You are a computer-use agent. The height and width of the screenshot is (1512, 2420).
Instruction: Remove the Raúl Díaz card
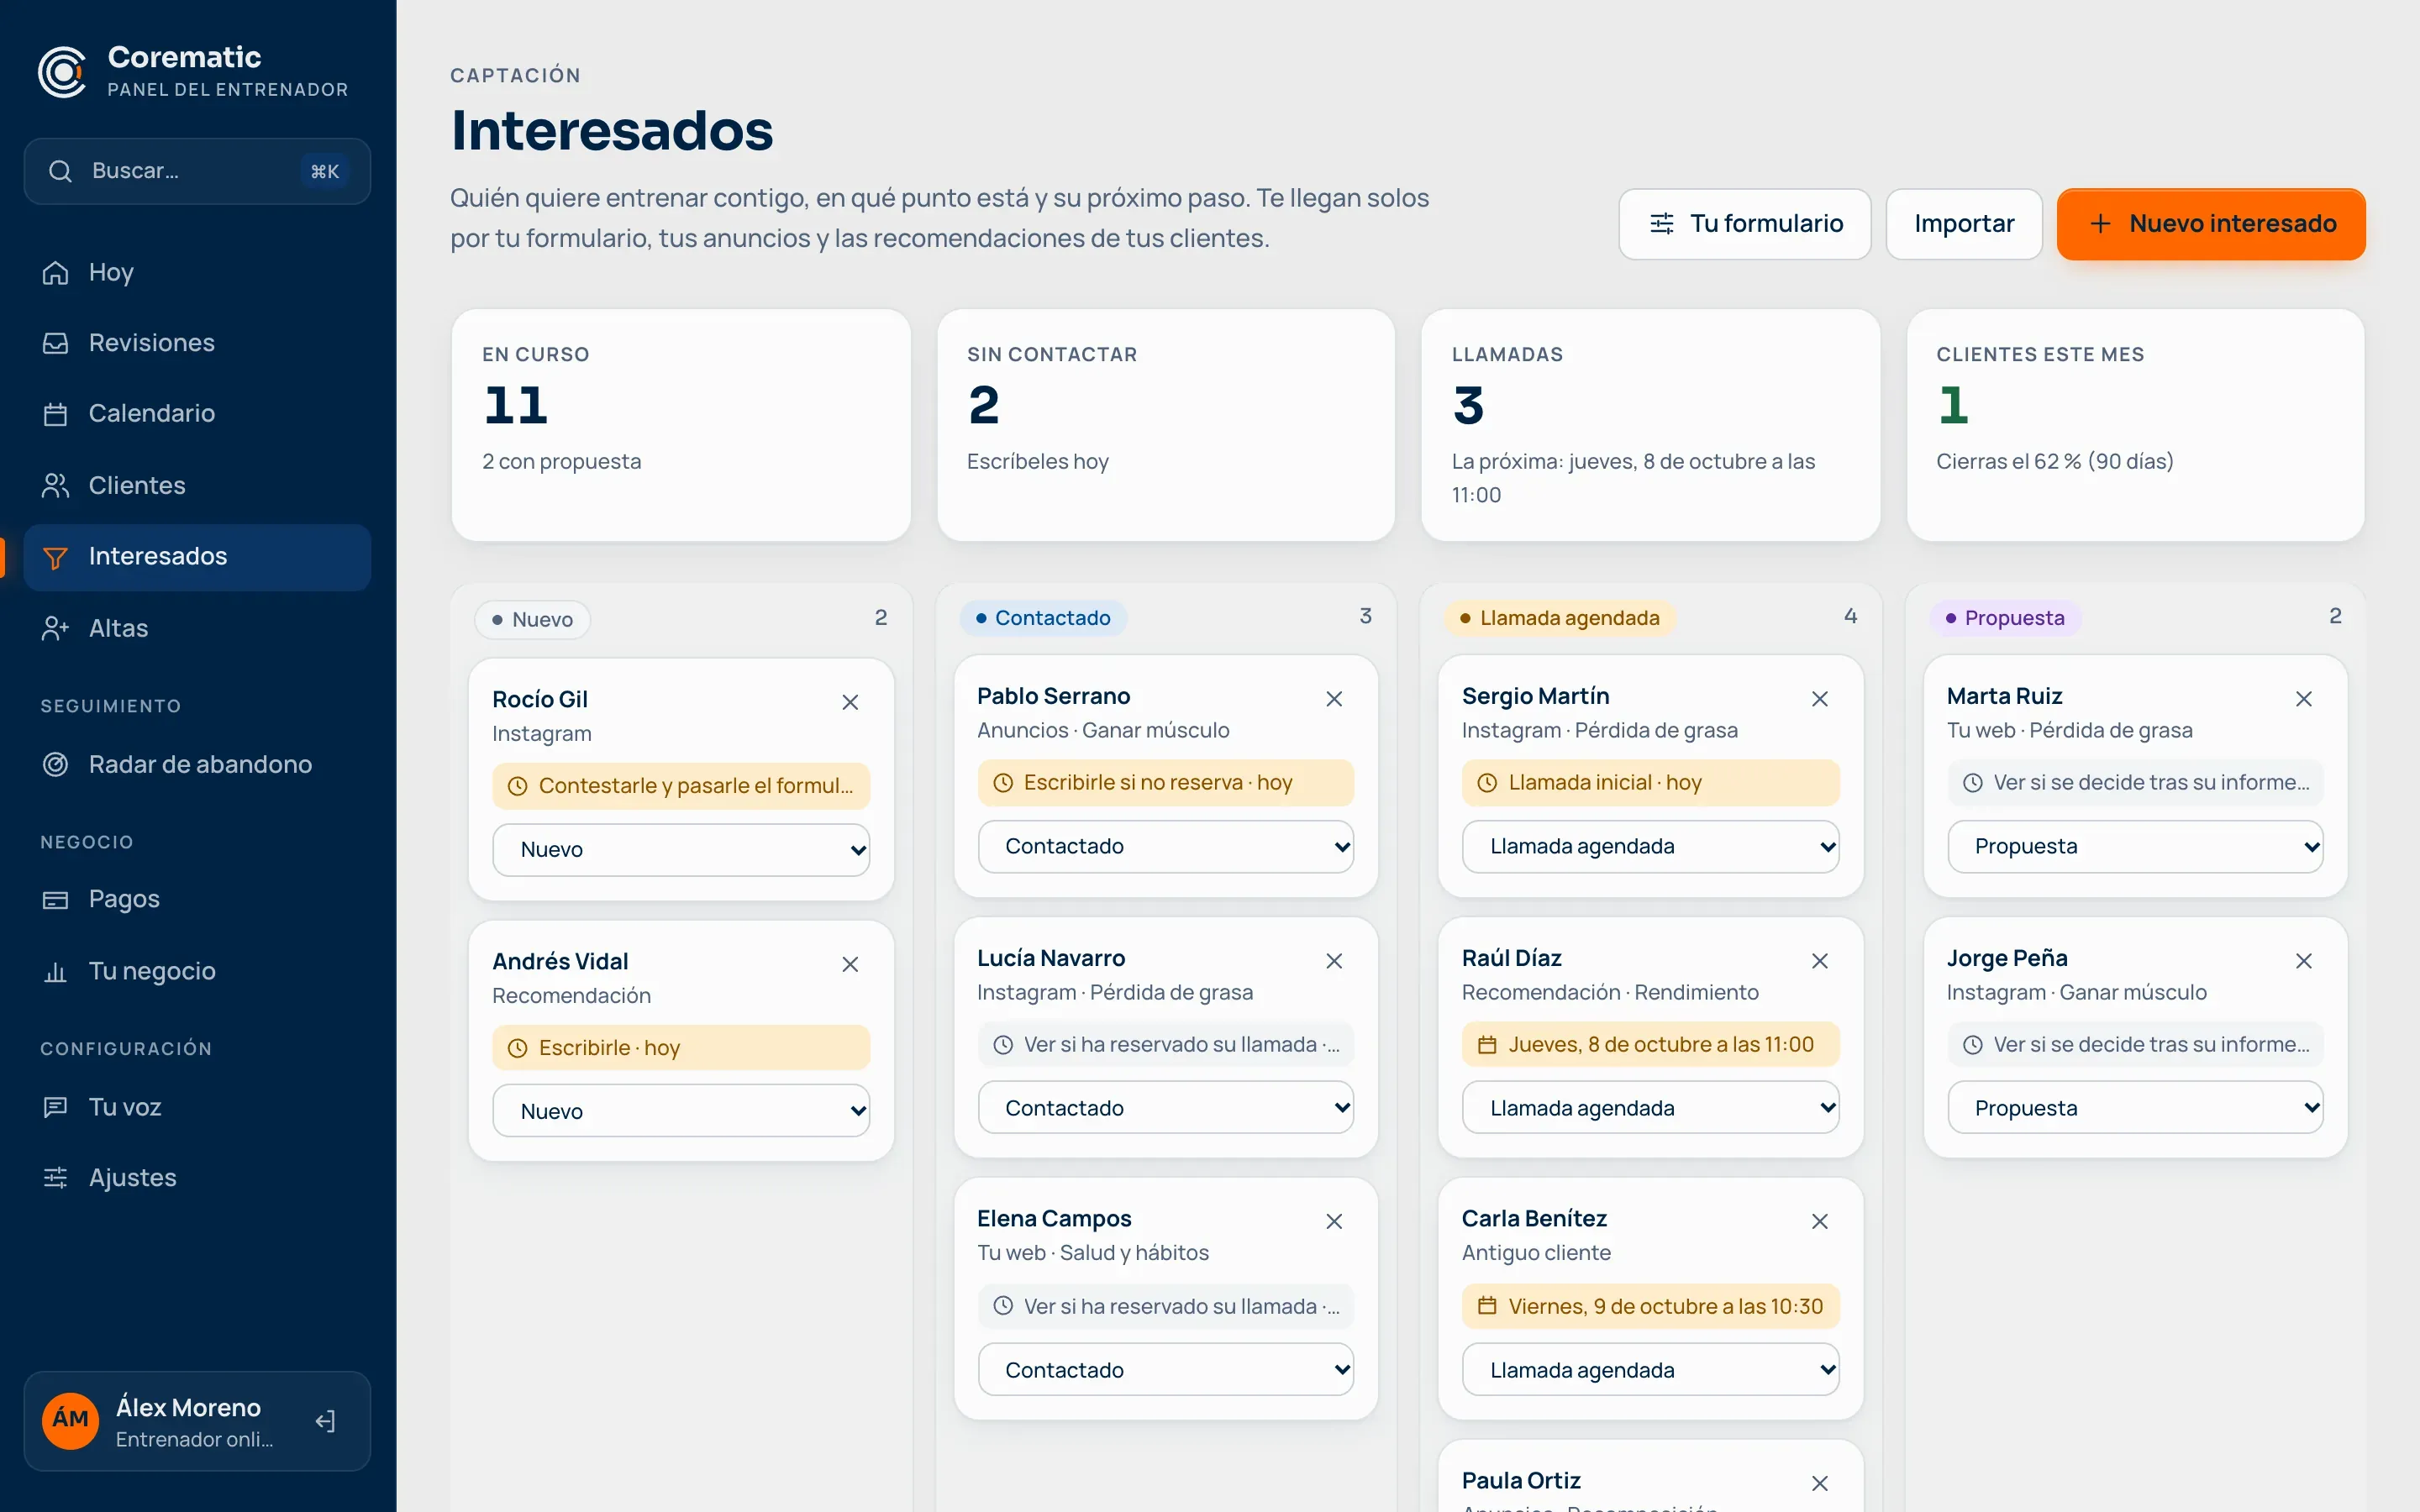click(1820, 961)
